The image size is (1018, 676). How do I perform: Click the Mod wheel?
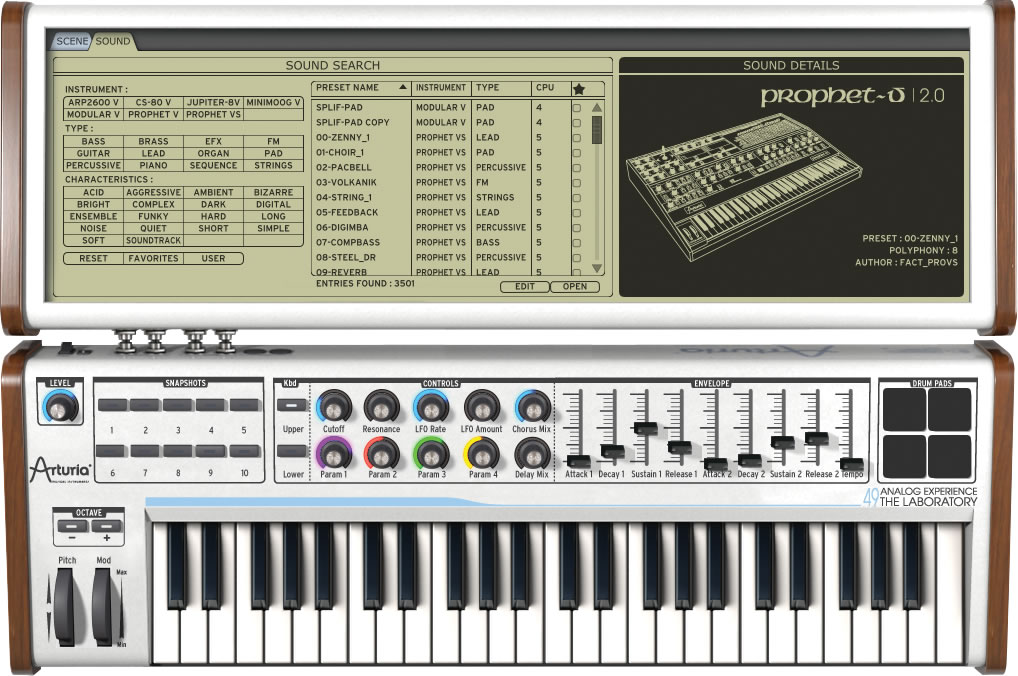point(103,607)
